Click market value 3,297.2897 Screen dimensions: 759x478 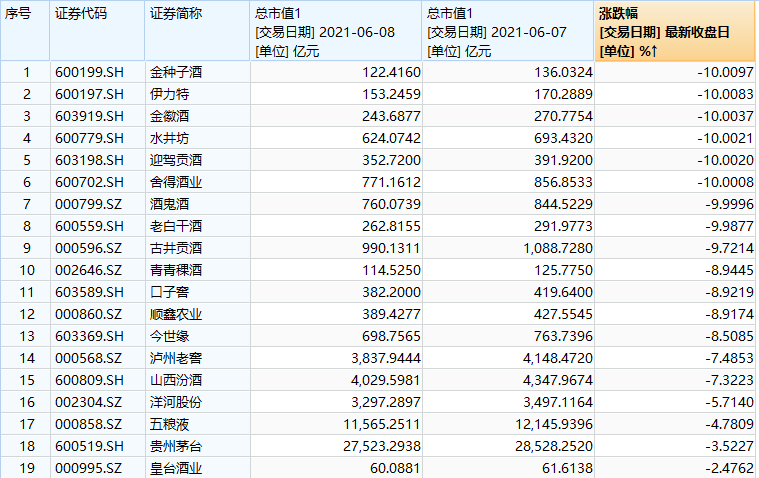coord(386,402)
